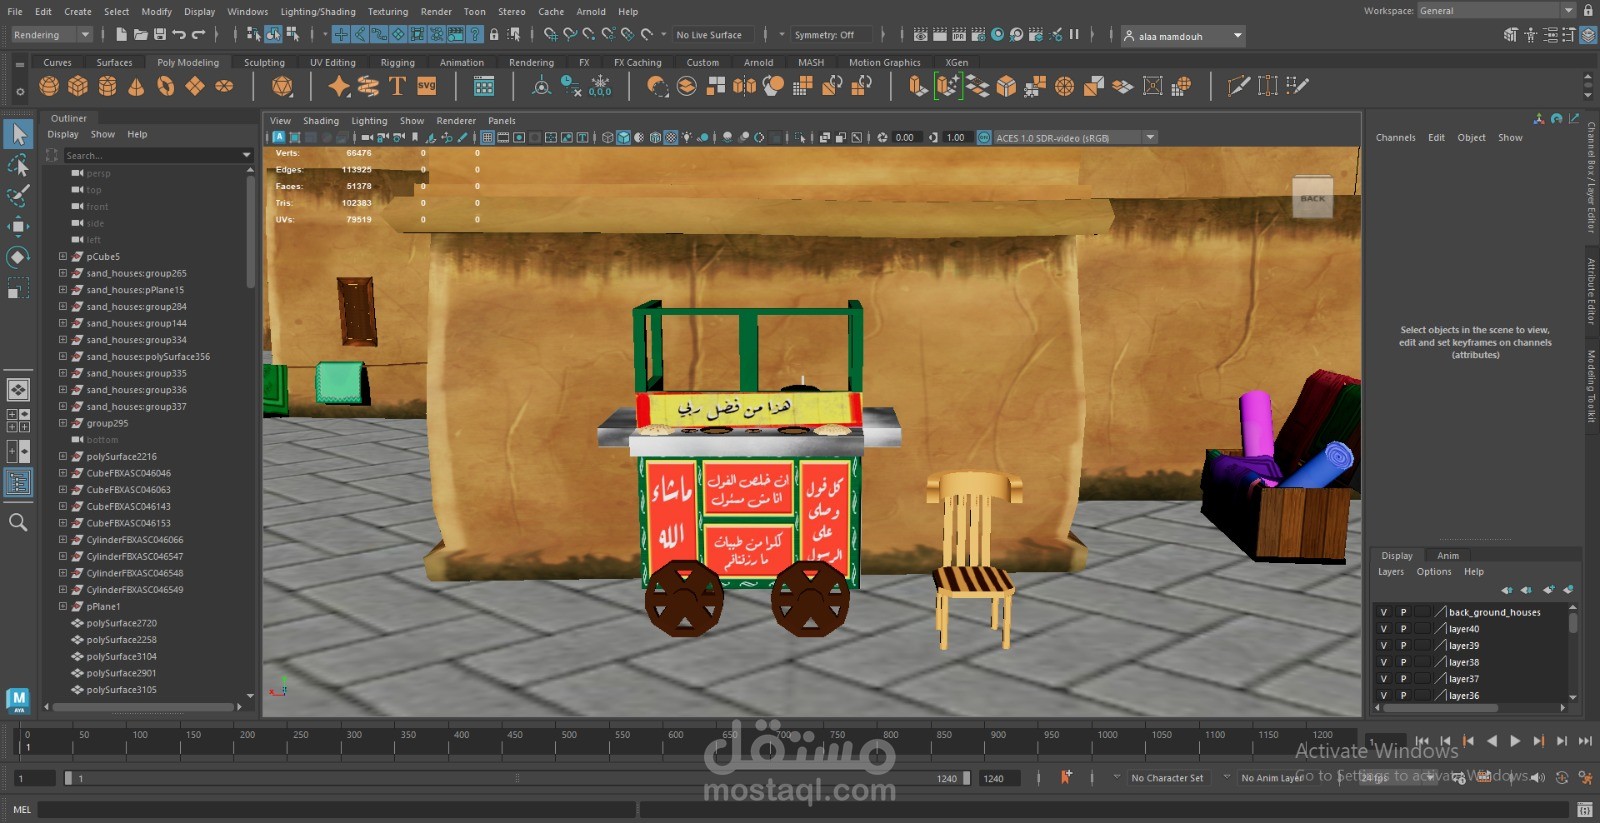Click the Type text tool shelf icon
Screen dimensions: 1600x823
coord(397,87)
